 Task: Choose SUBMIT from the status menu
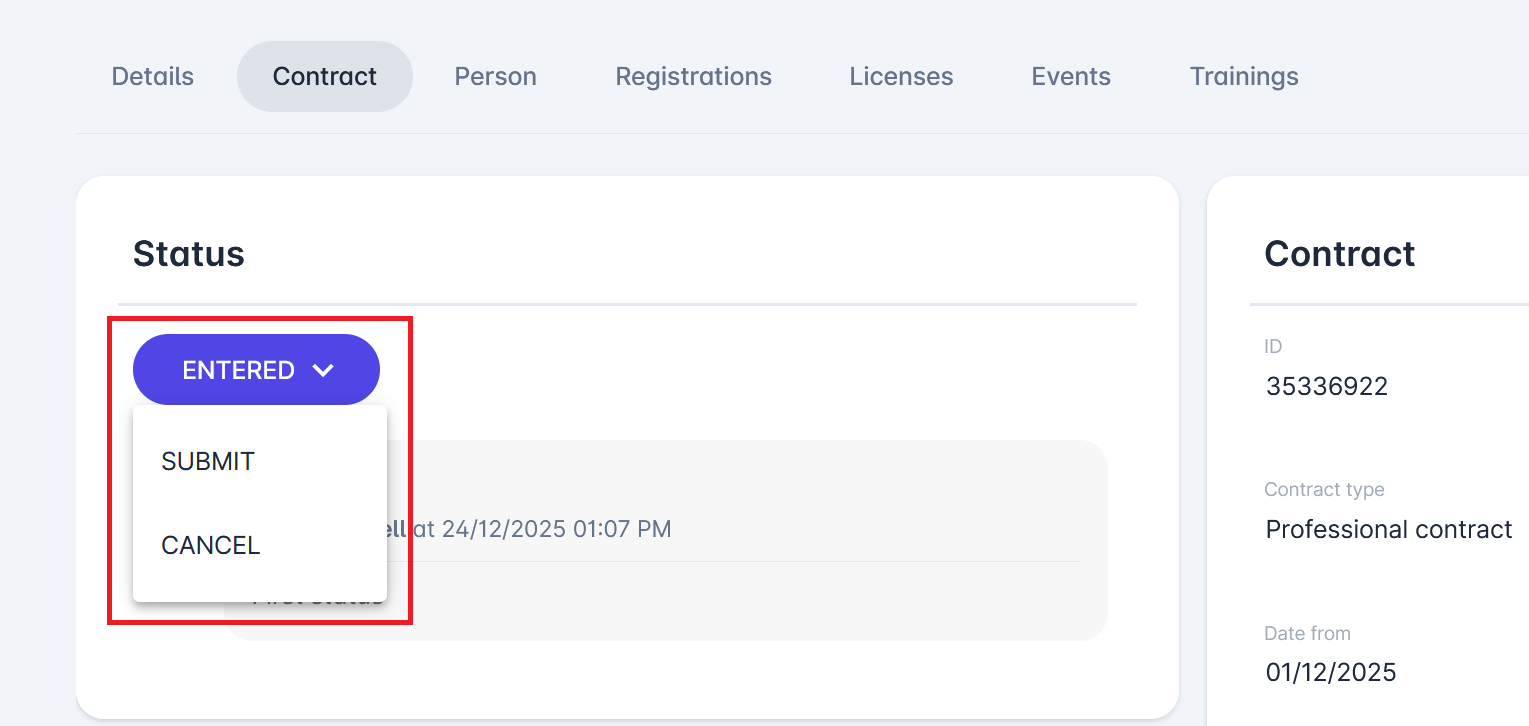click(x=208, y=461)
